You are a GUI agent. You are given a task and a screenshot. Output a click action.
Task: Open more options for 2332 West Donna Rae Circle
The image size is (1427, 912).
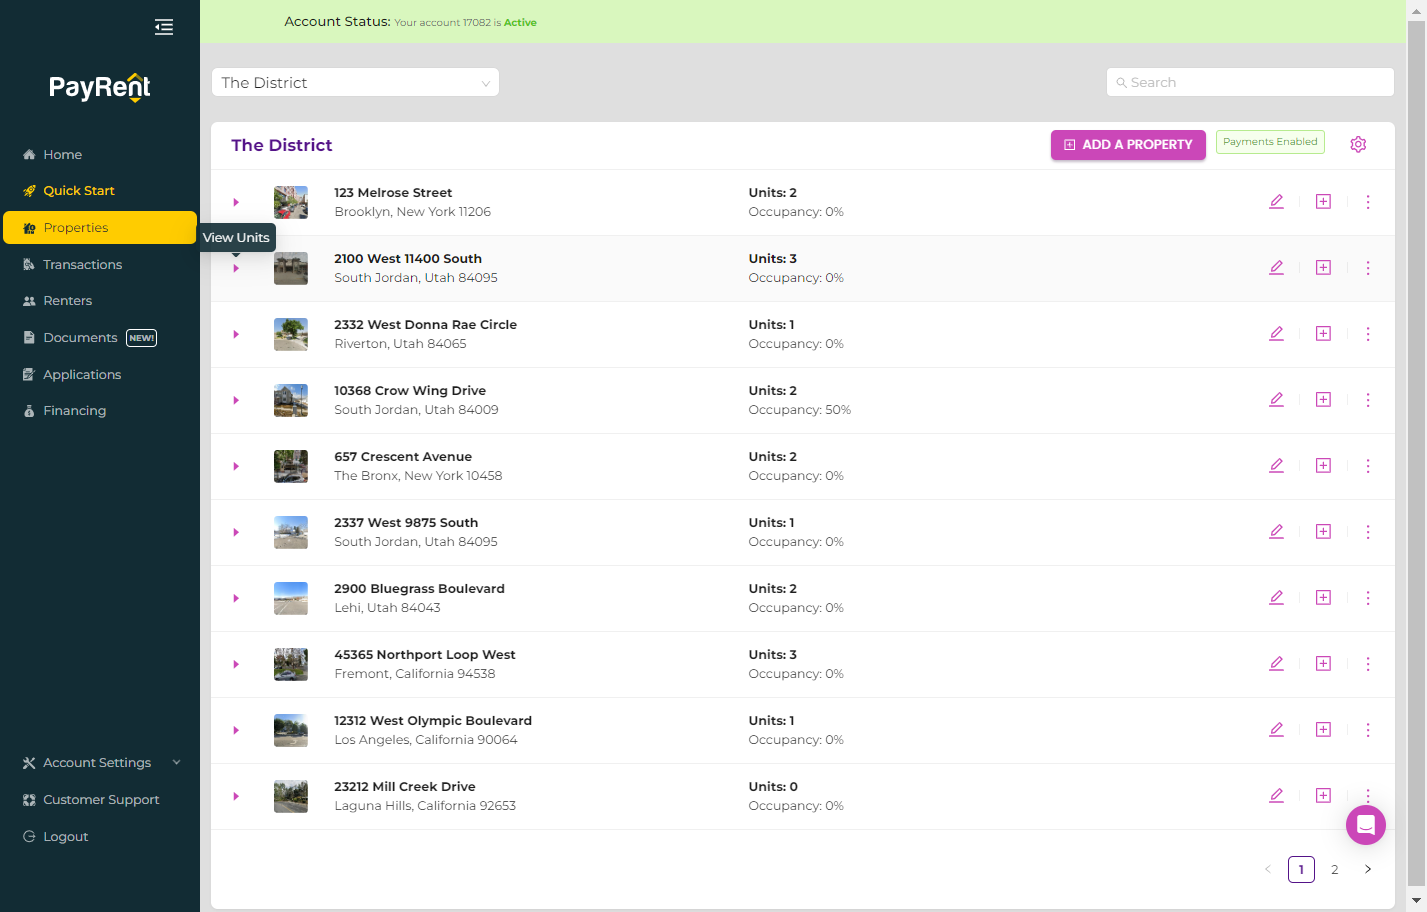click(1368, 334)
